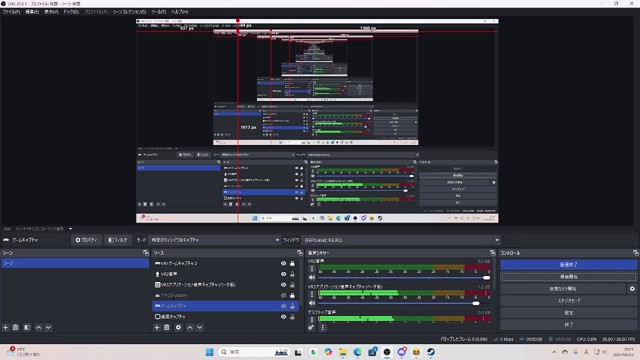Add a new source with plus icon
Screen dimensions: 640x360
click(157, 327)
